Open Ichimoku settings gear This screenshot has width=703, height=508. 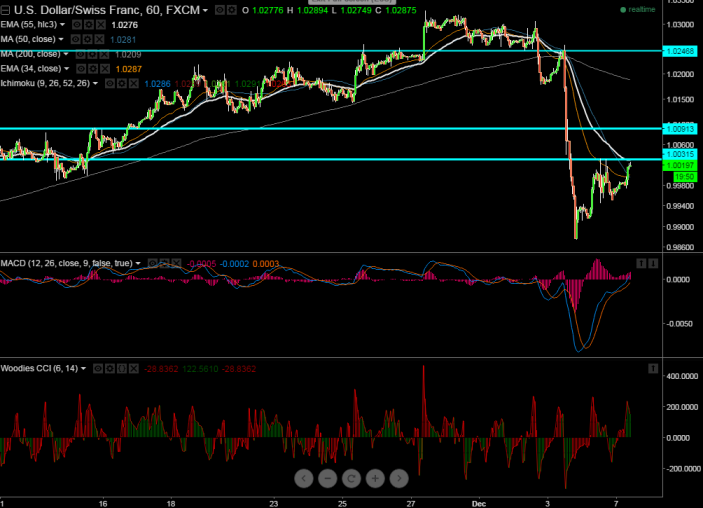[122, 83]
